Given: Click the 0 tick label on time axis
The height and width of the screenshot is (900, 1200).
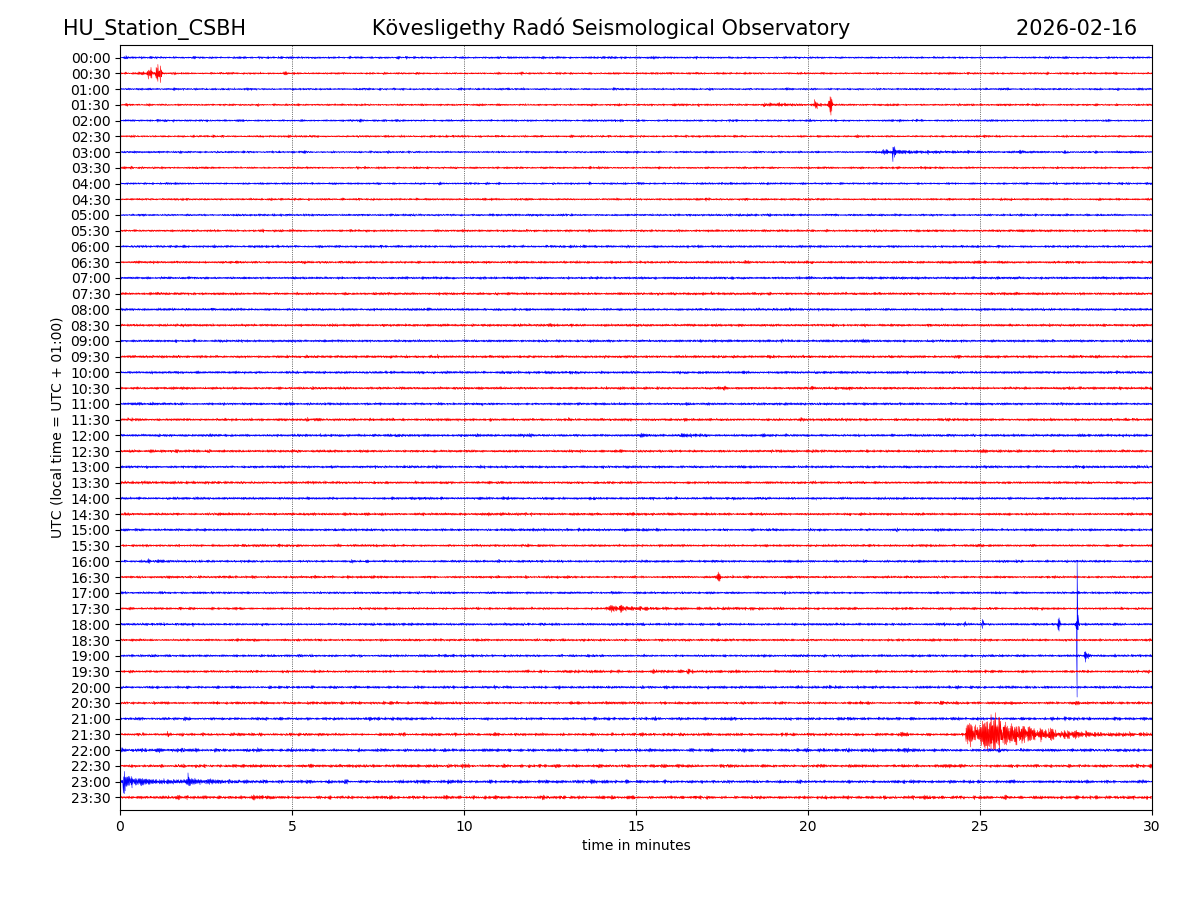Looking at the screenshot, I should coord(120,826).
